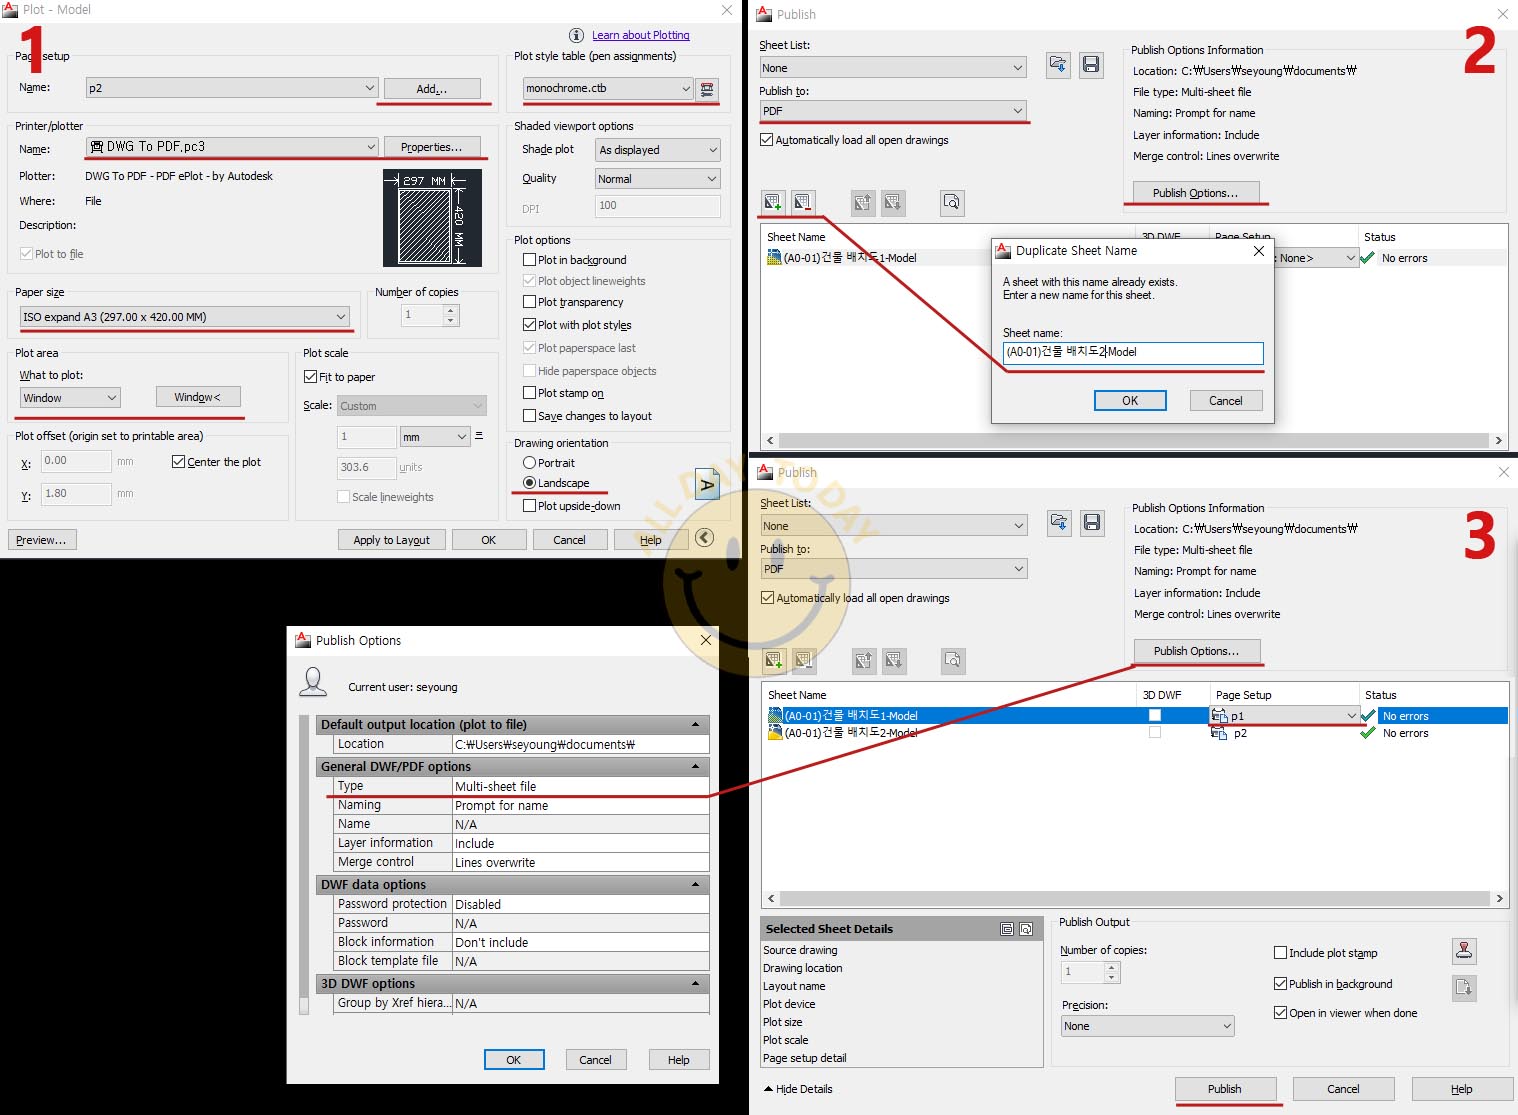Click the Publish button
This screenshot has height=1115, width=1518.
1225,1089
